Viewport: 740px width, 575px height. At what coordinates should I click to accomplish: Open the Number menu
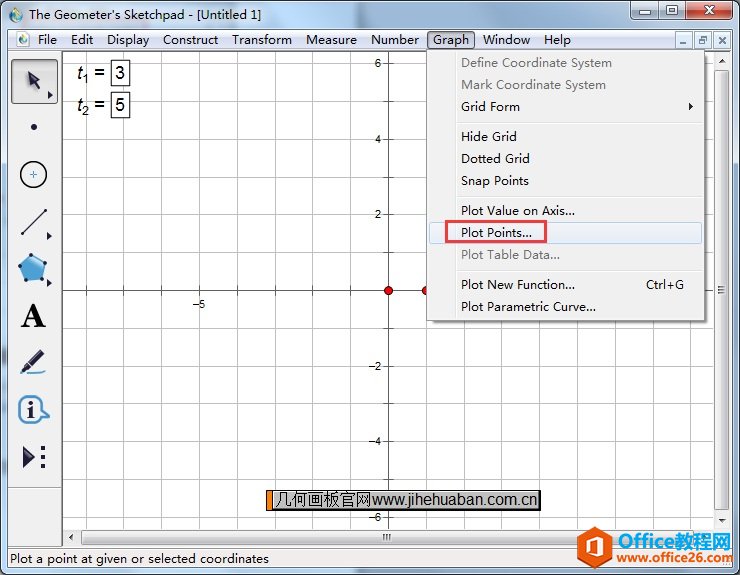point(395,40)
